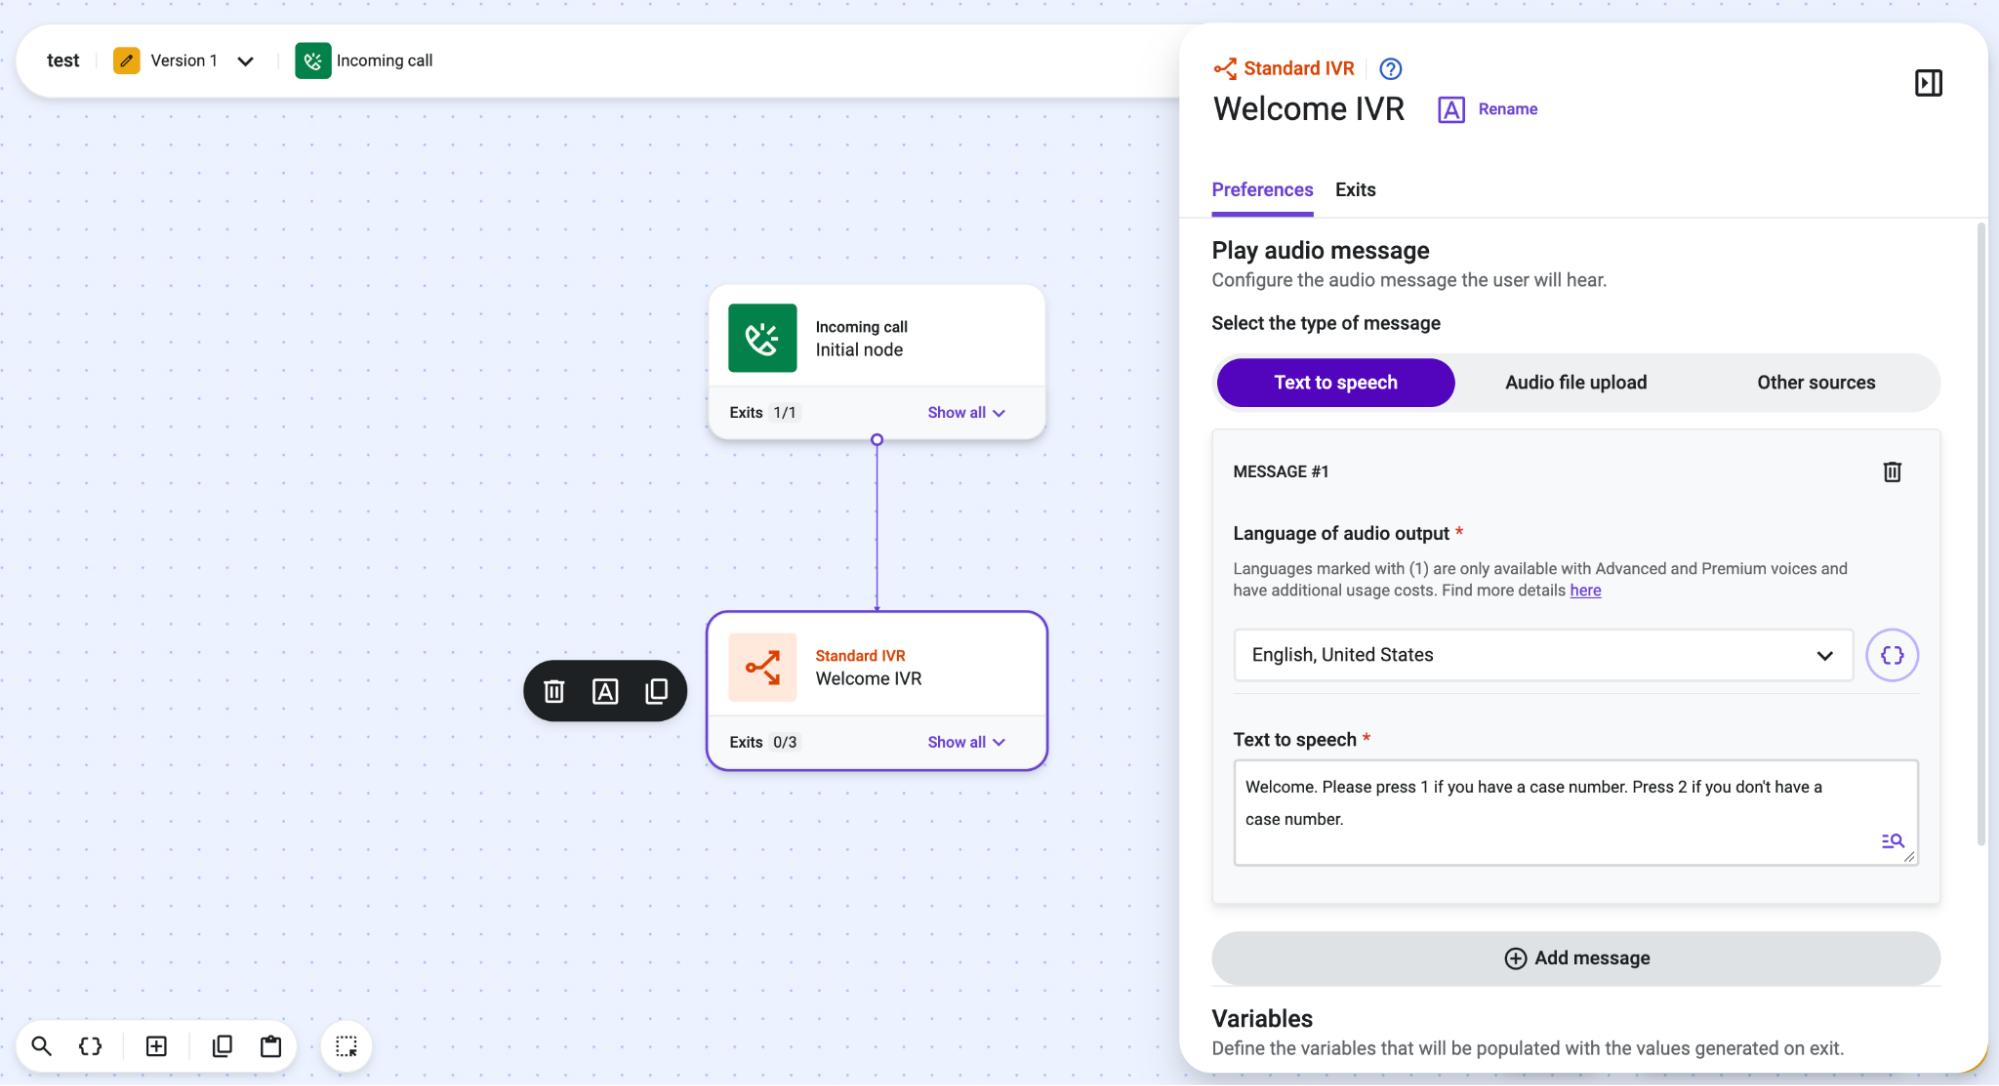Delete the Welcome IVR node via the trash icon
Viewport: 1999px width, 1086px height.
[554, 691]
